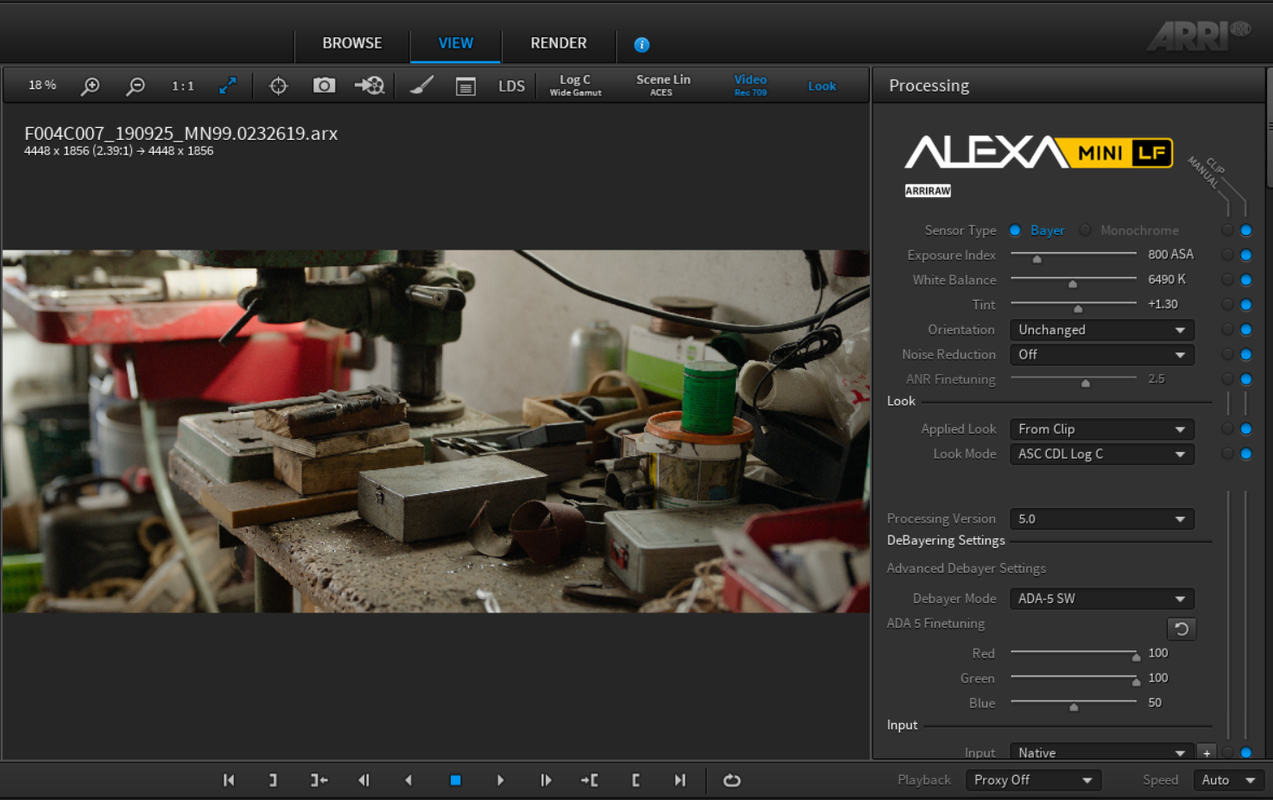The width and height of the screenshot is (1273, 800).
Task: Click the Blue finetuning slider
Action: click(1073, 703)
